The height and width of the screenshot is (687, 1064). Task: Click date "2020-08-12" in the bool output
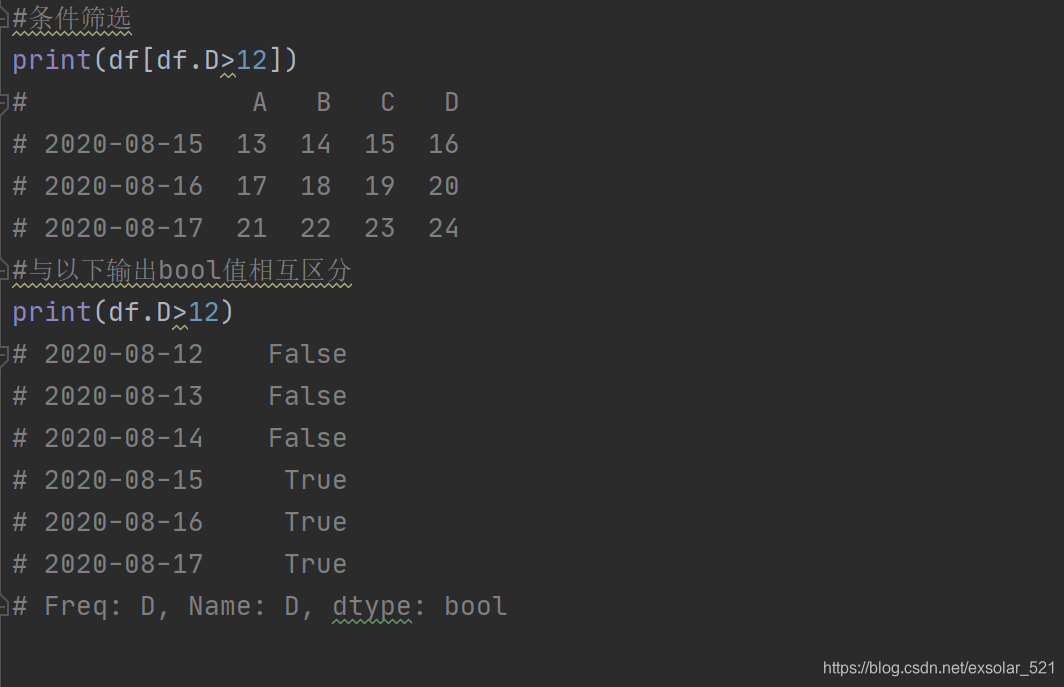124,354
